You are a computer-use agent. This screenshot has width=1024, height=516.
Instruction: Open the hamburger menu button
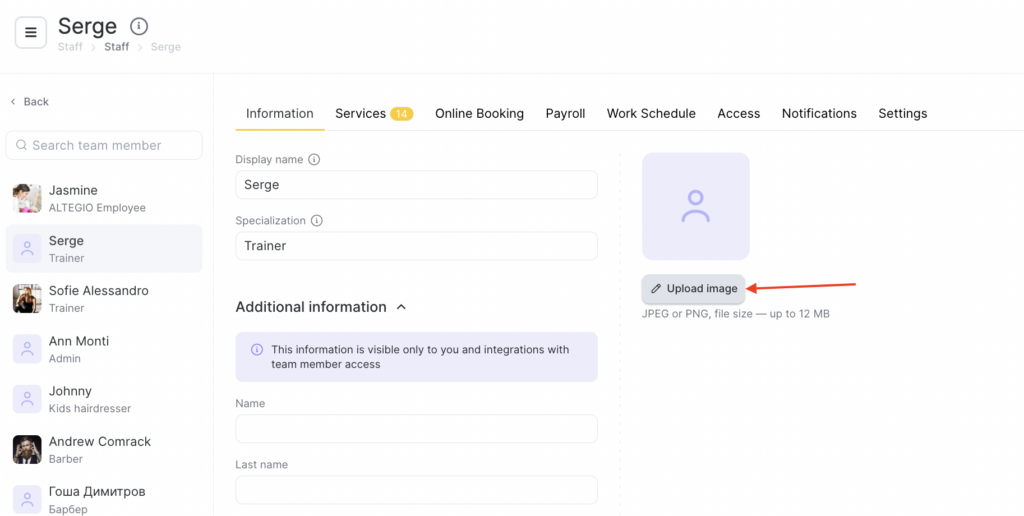pyautogui.click(x=30, y=32)
